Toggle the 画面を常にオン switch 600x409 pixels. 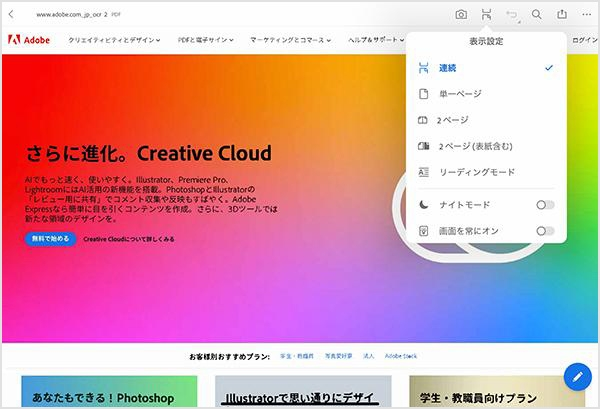(x=545, y=231)
